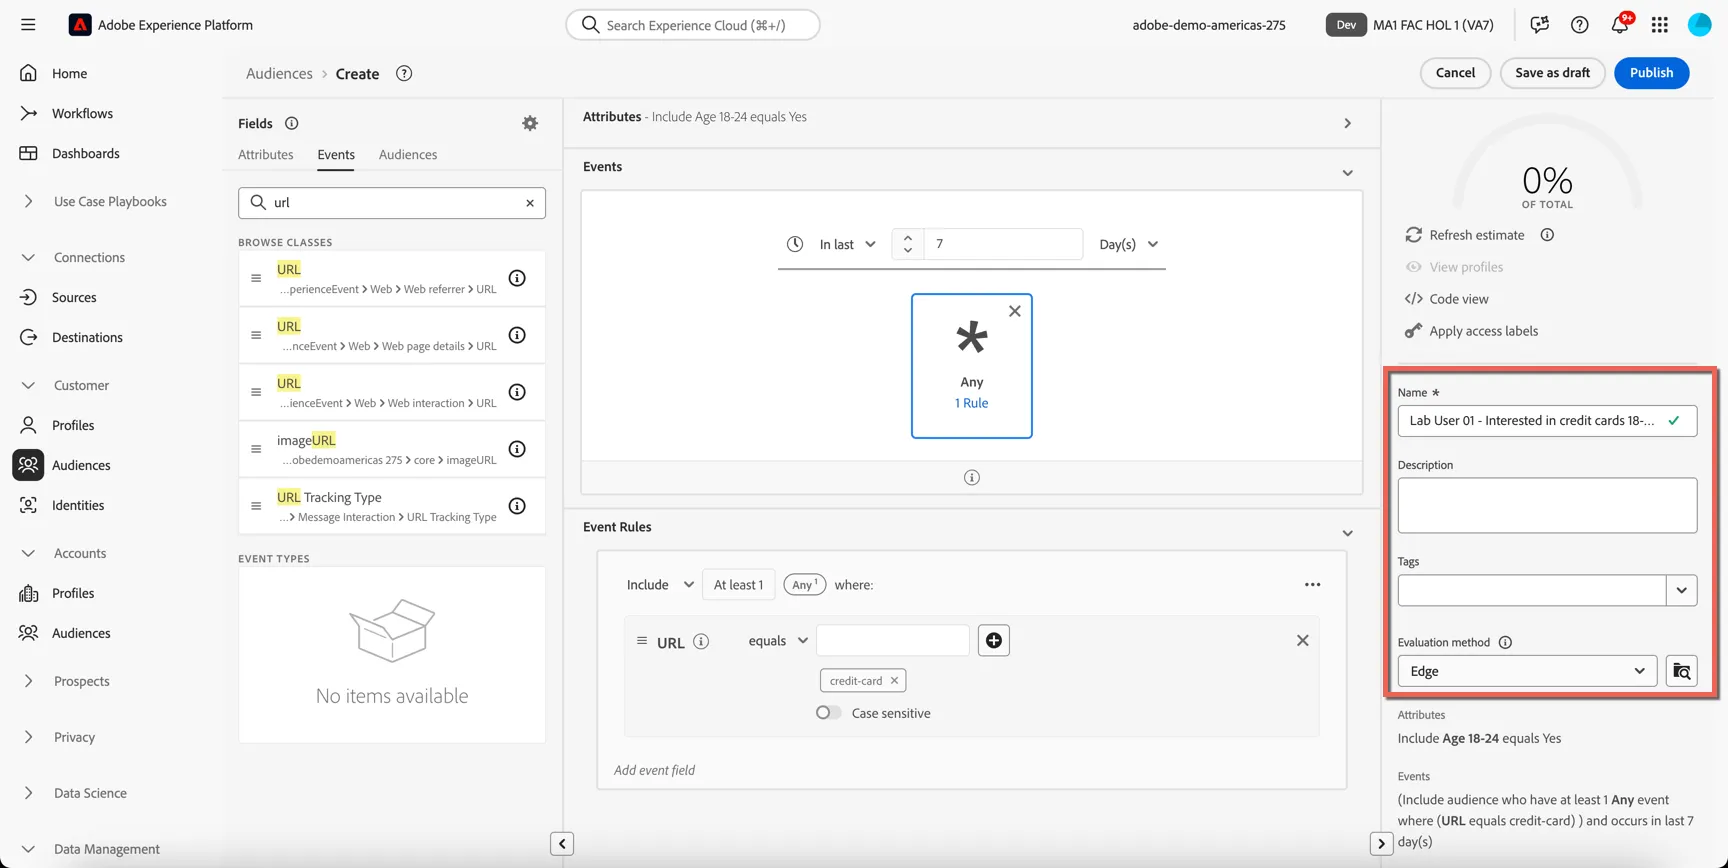The width and height of the screenshot is (1728, 868).
Task: Select the Events fields tab
Action: [x=336, y=155]
